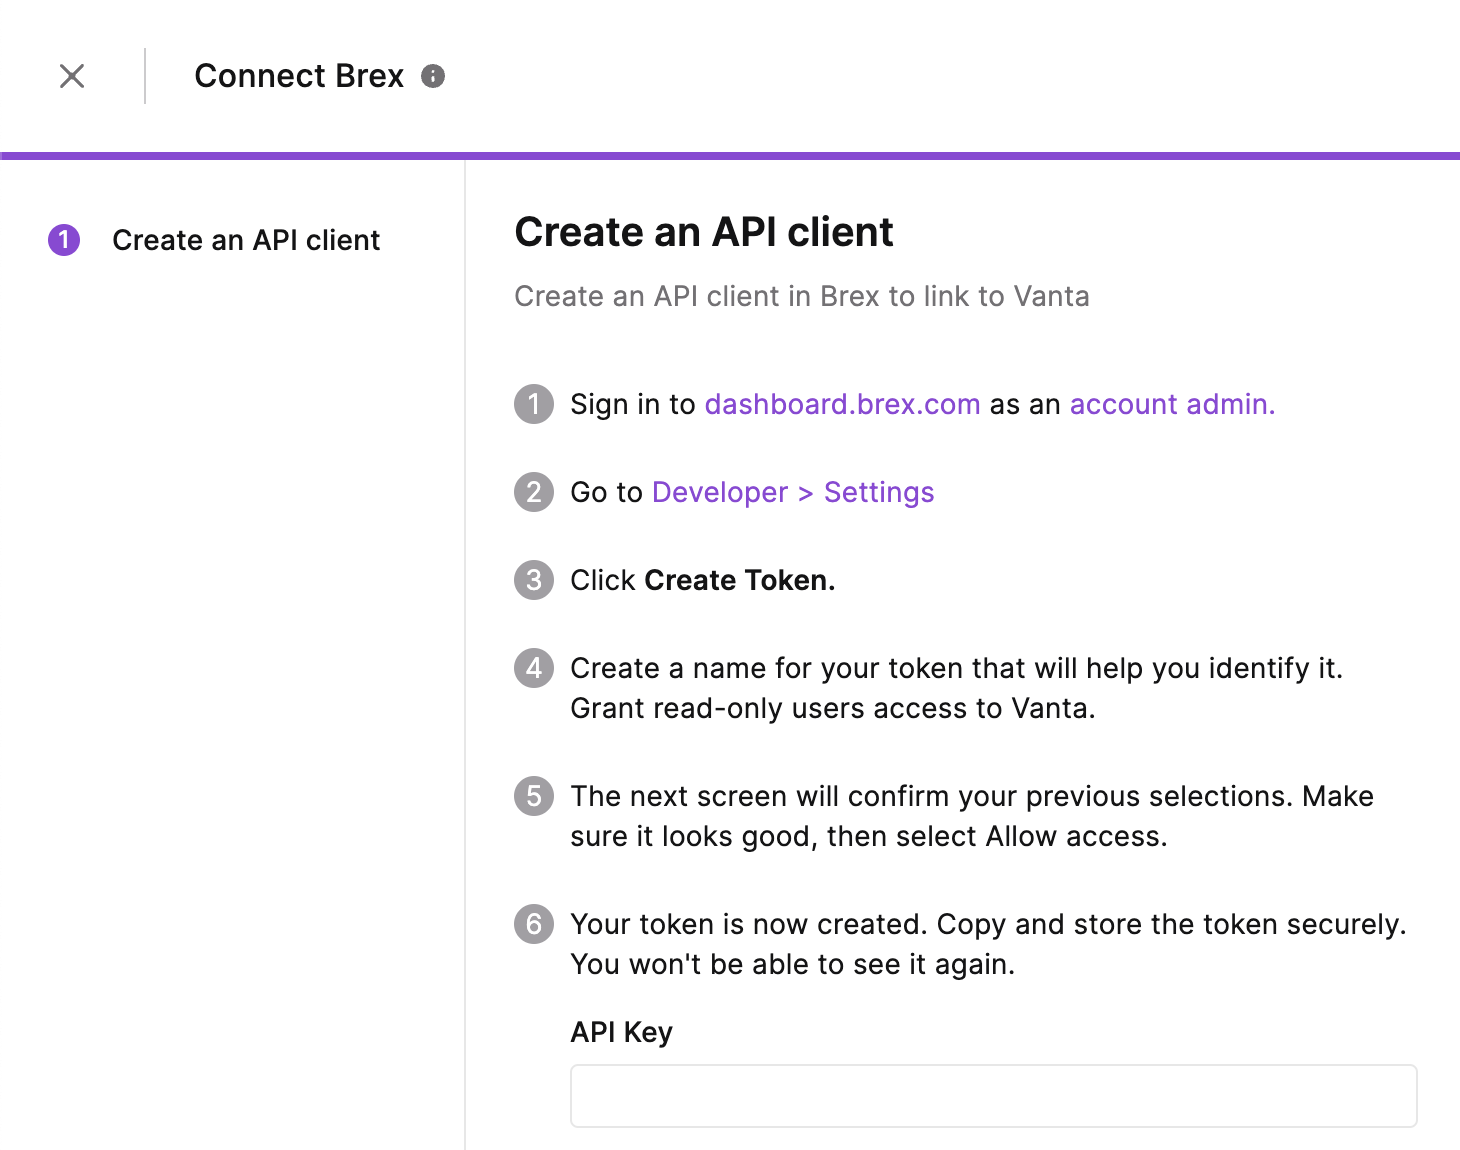Click the Create an API client main heading
The width and height of the screenshot is (1460, 1150).
[x=704, y=232]
